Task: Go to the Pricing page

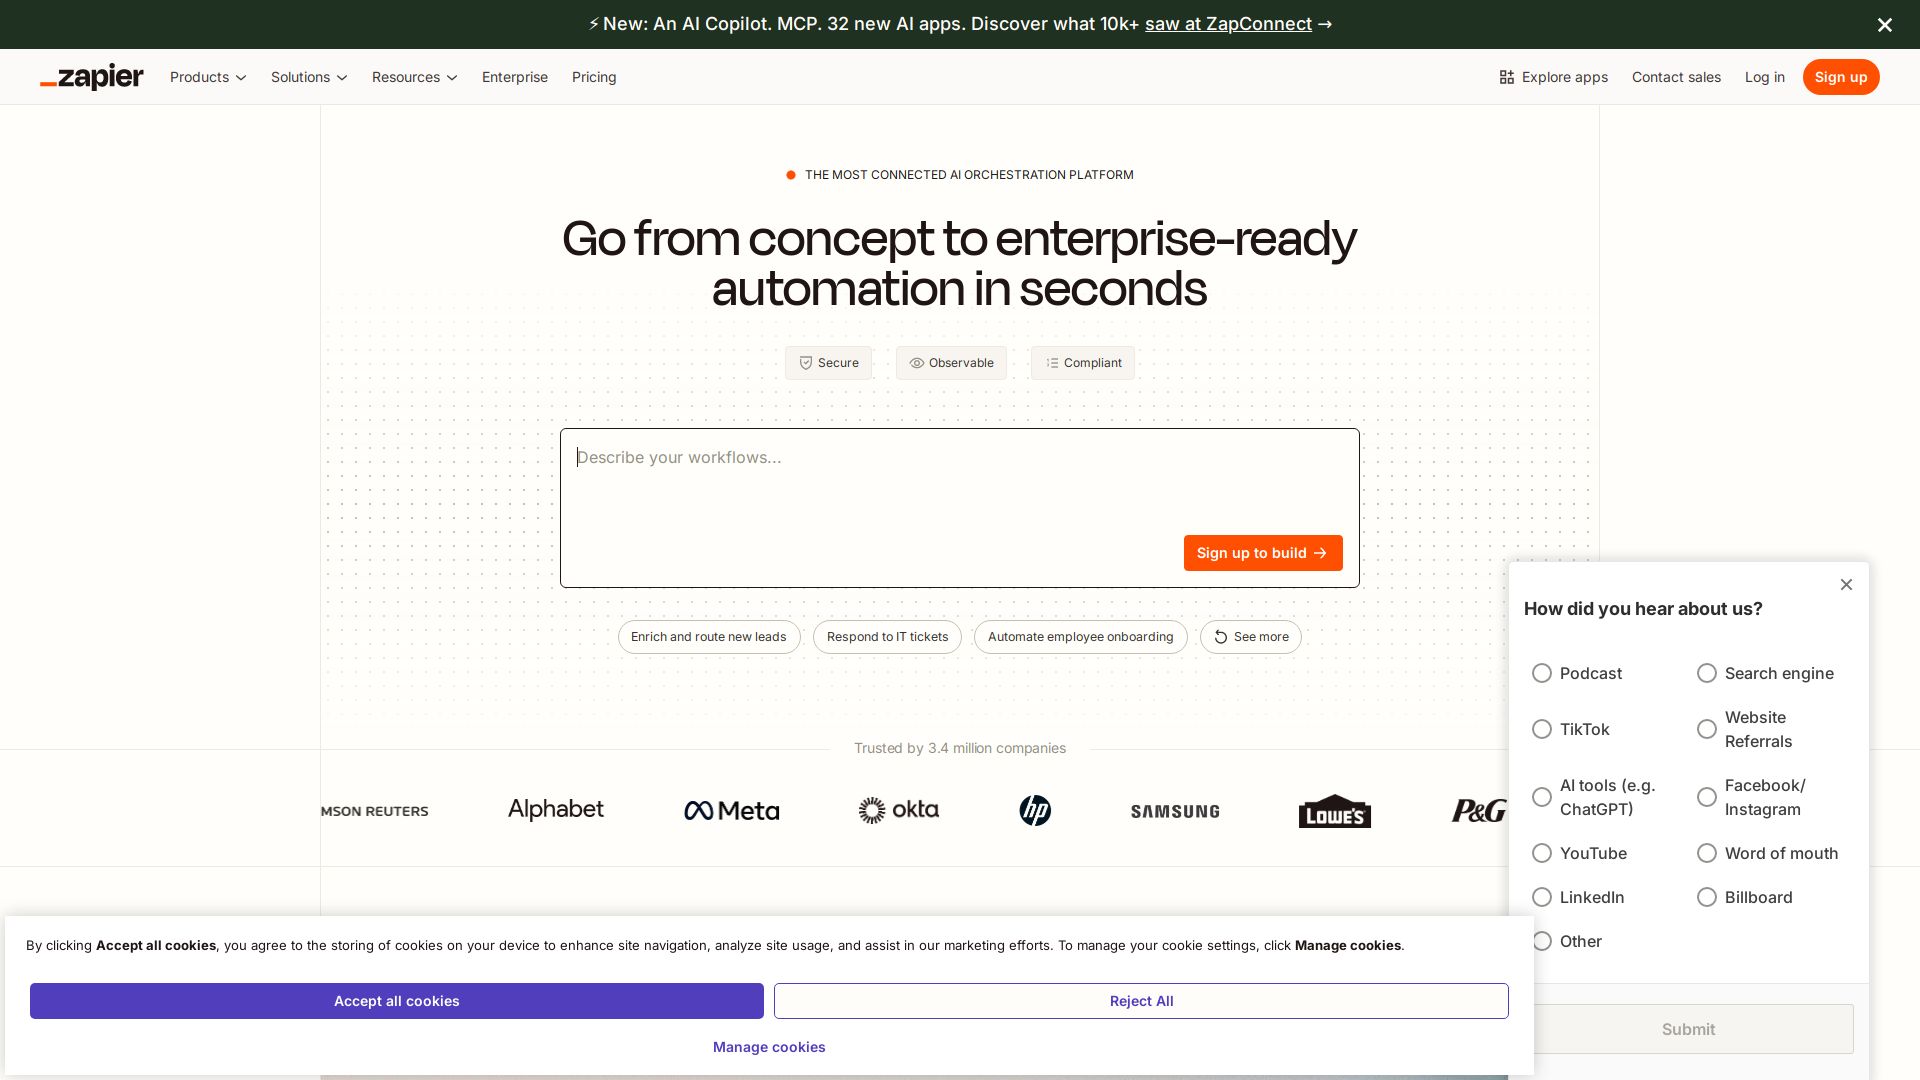Action: pyautogui.click(x=594, y=77)
